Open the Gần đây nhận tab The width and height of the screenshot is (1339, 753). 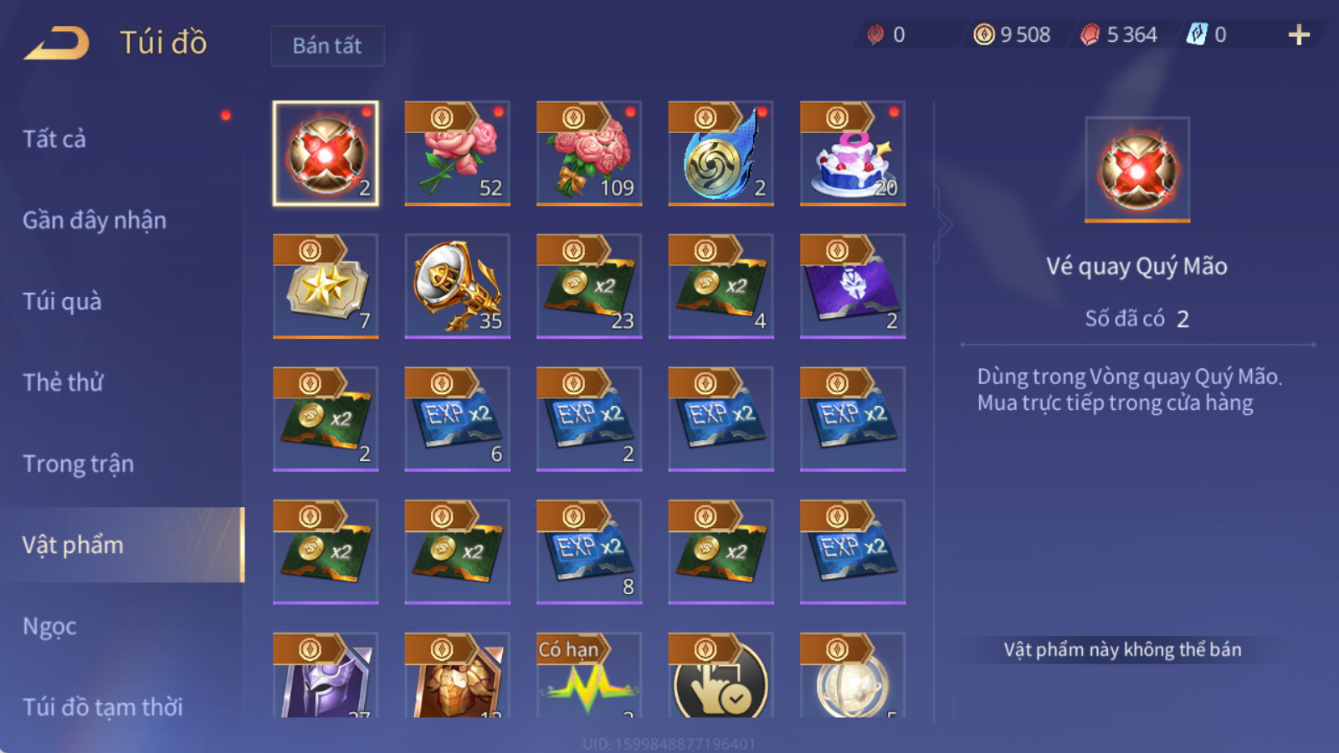pyautogui.click(x=94, y=220)
